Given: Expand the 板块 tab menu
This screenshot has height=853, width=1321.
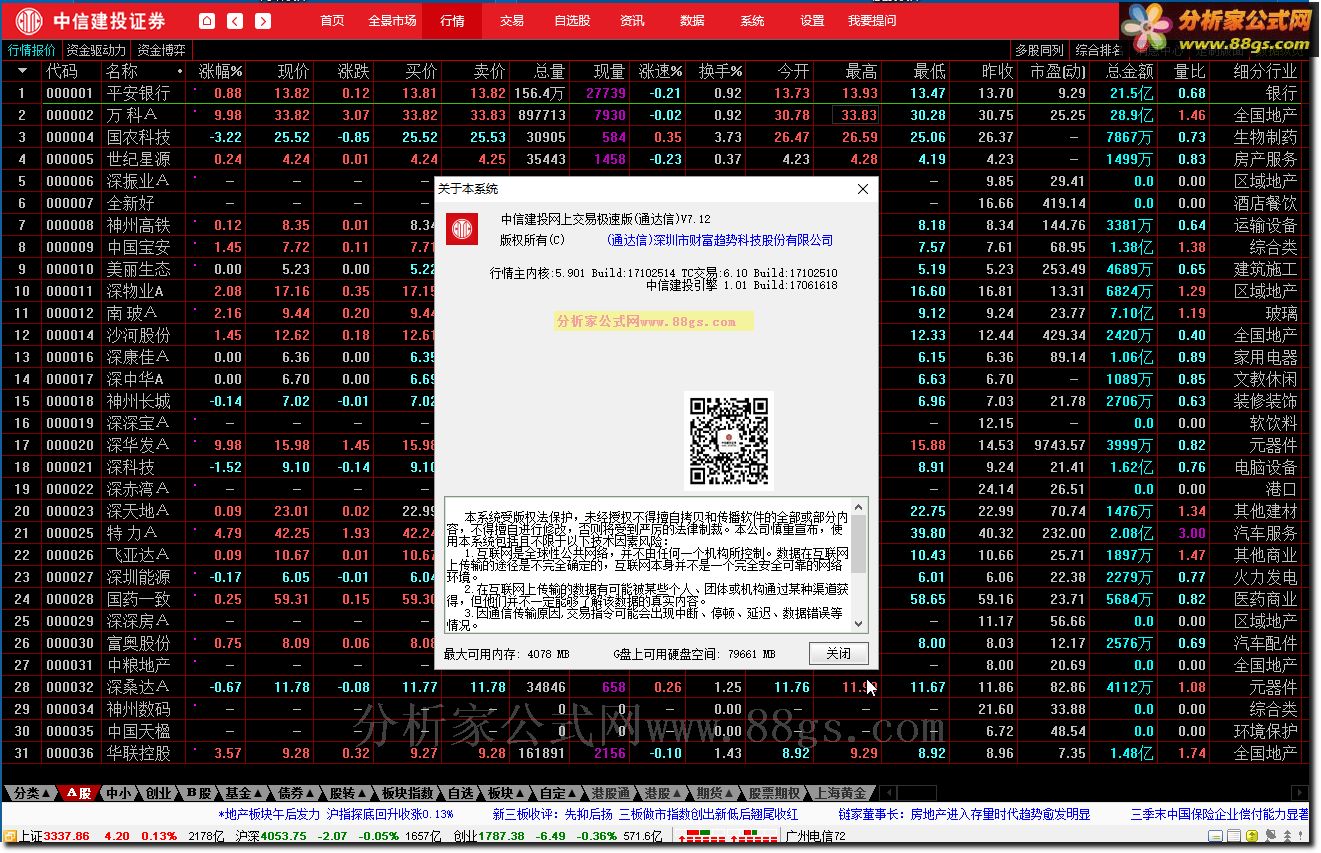Looking at the screenshot, I should click(x=521, y=793).
